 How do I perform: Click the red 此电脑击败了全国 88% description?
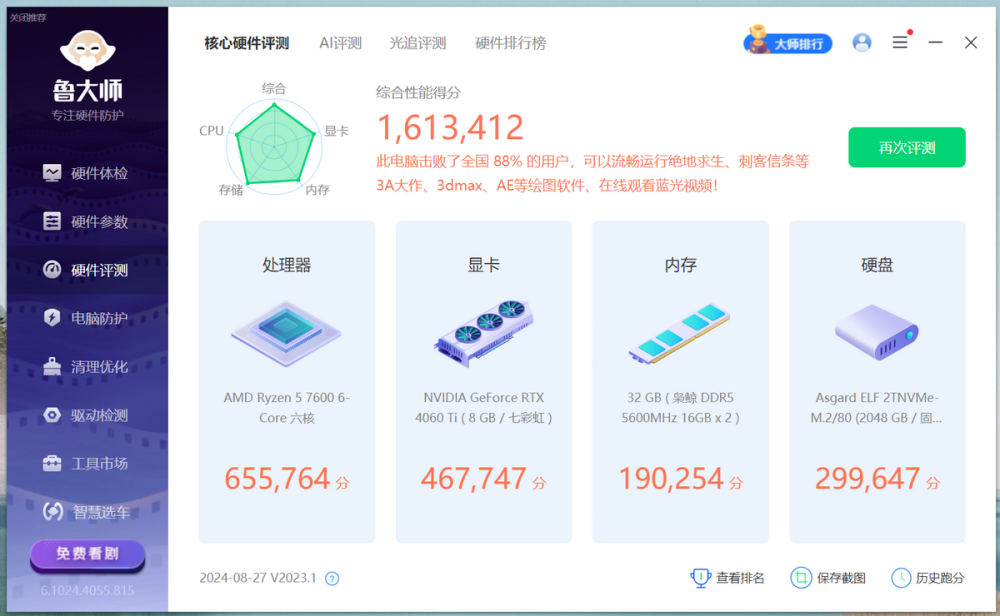point(592,173)
